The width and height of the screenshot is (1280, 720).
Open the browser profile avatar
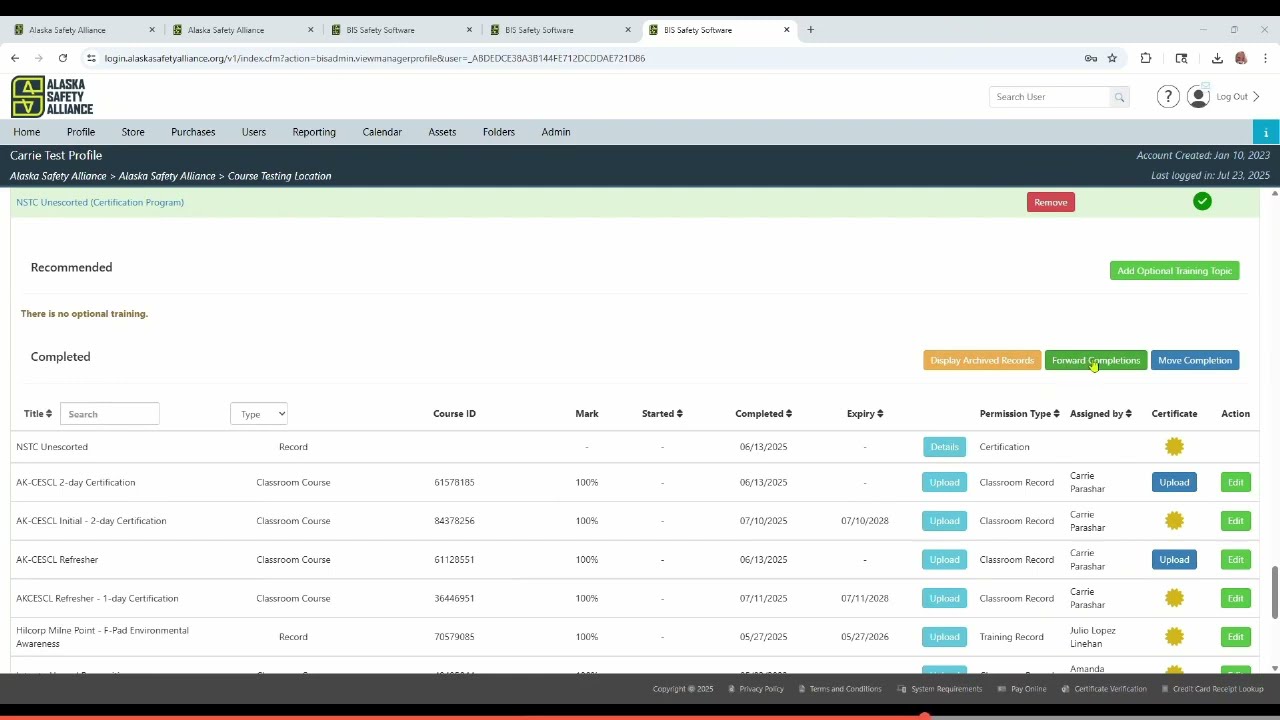pos(1241,58)
